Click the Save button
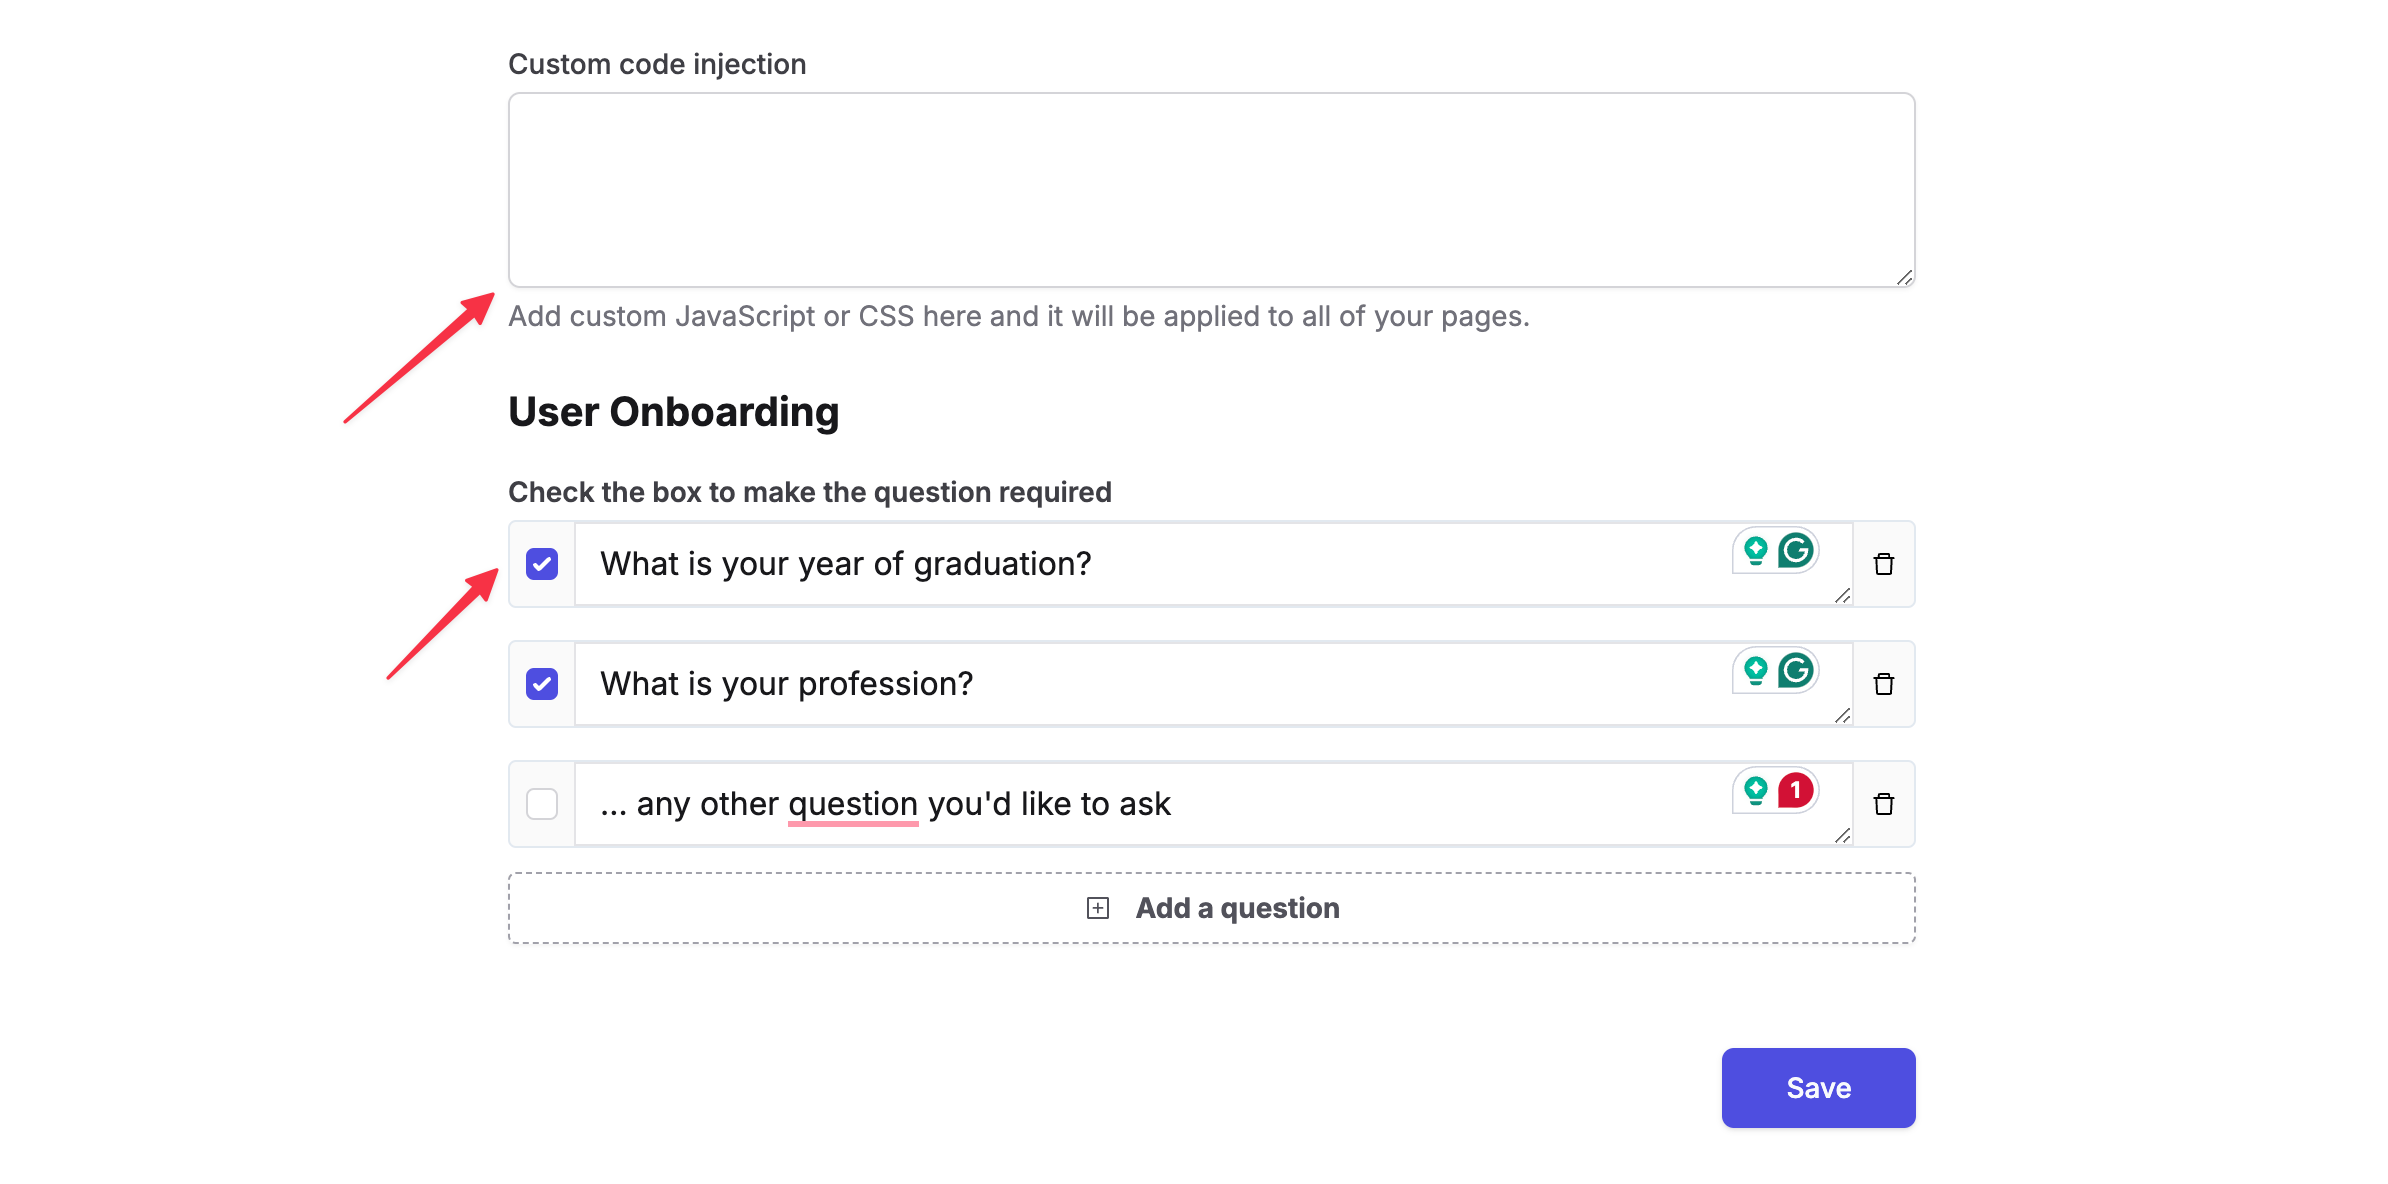Image resolution: width=2388 pixels, height=1184 pixels. click(1818, 1088)
